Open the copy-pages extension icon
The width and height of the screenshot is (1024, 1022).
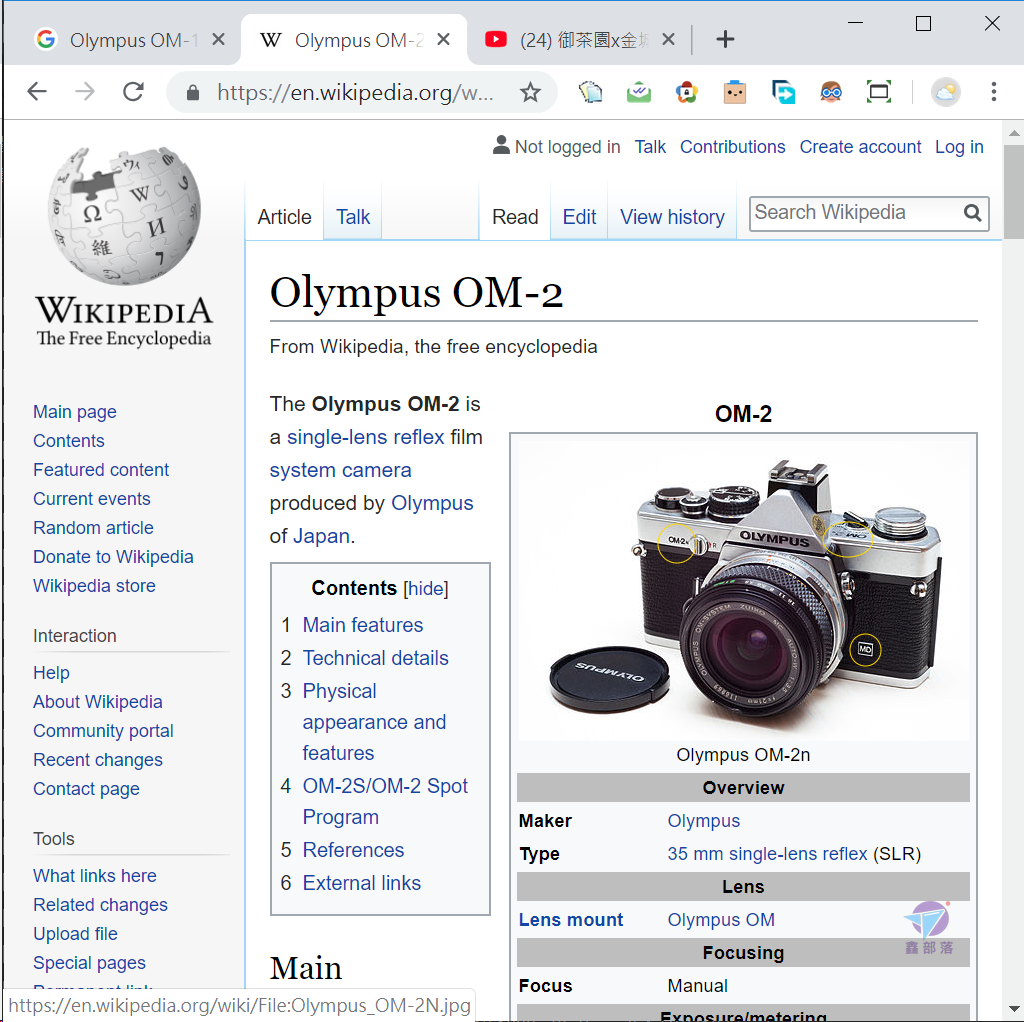(590, 92)
